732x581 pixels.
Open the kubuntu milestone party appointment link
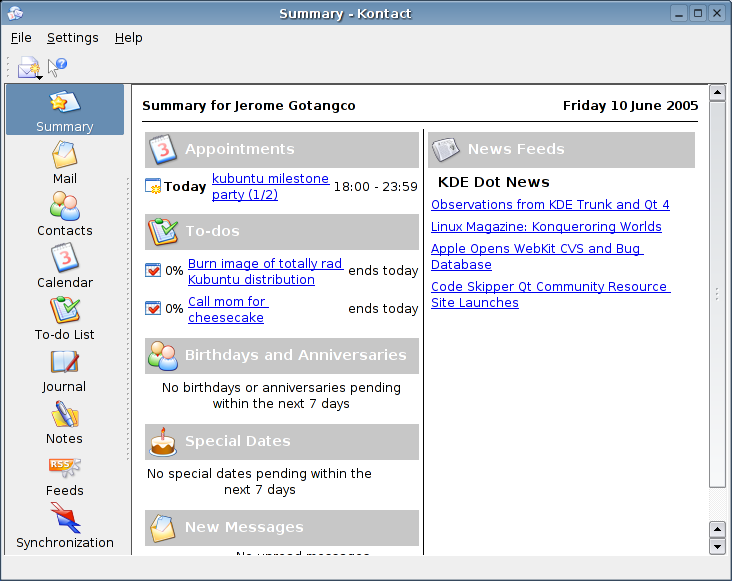pos(270,186)
